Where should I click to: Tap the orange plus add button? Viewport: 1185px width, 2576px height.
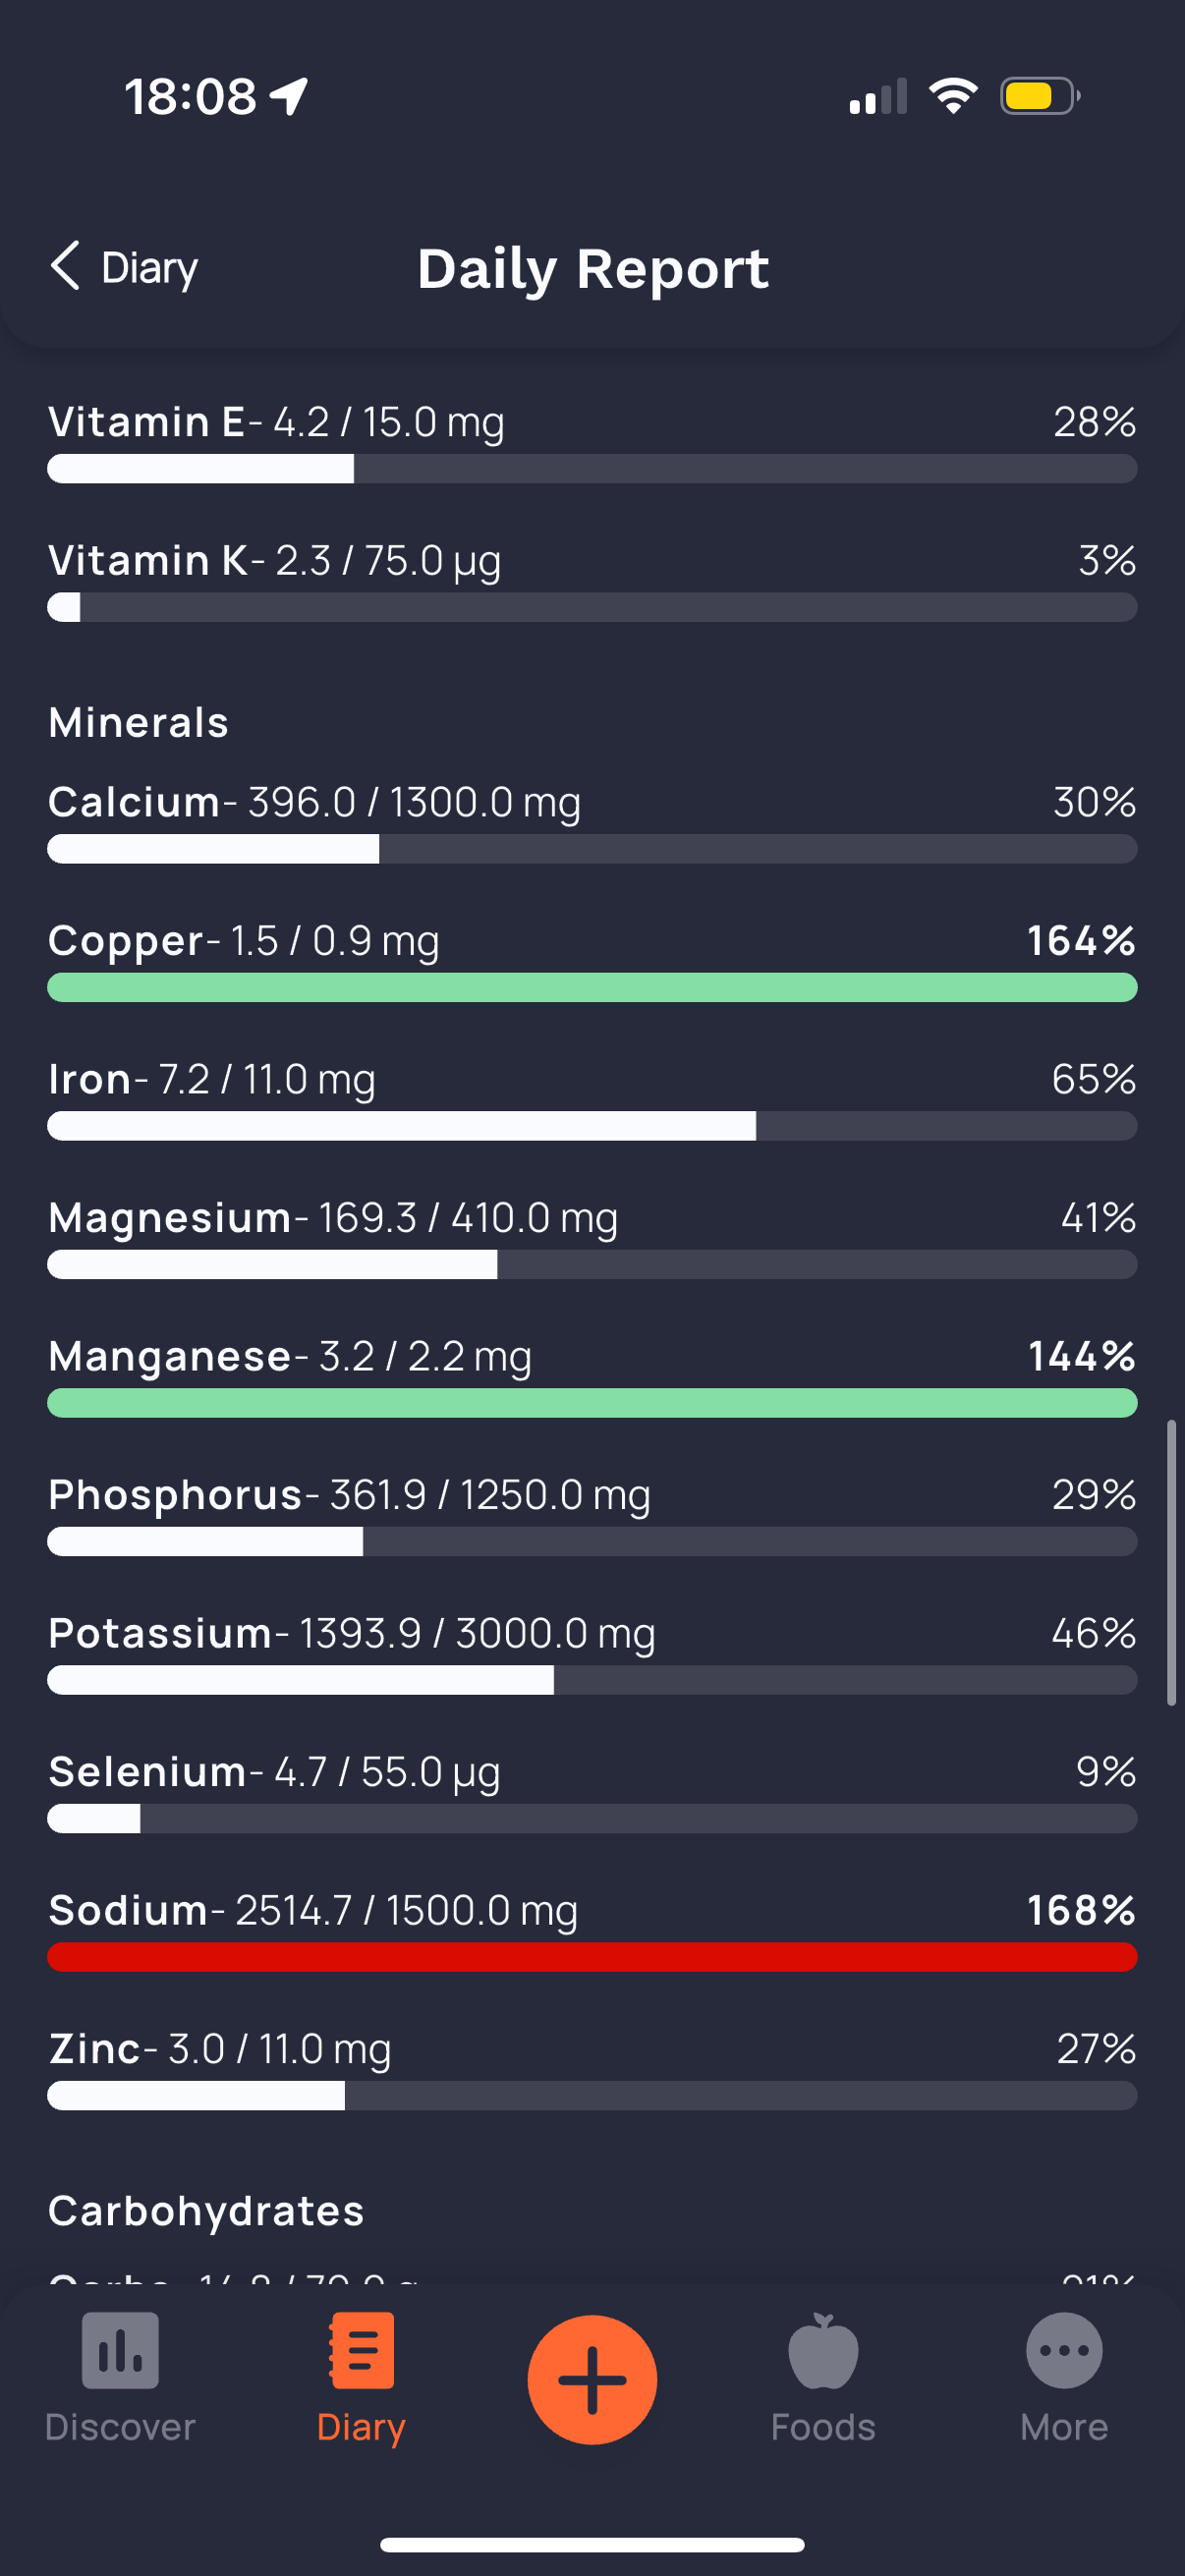(x=592, y=2379)
